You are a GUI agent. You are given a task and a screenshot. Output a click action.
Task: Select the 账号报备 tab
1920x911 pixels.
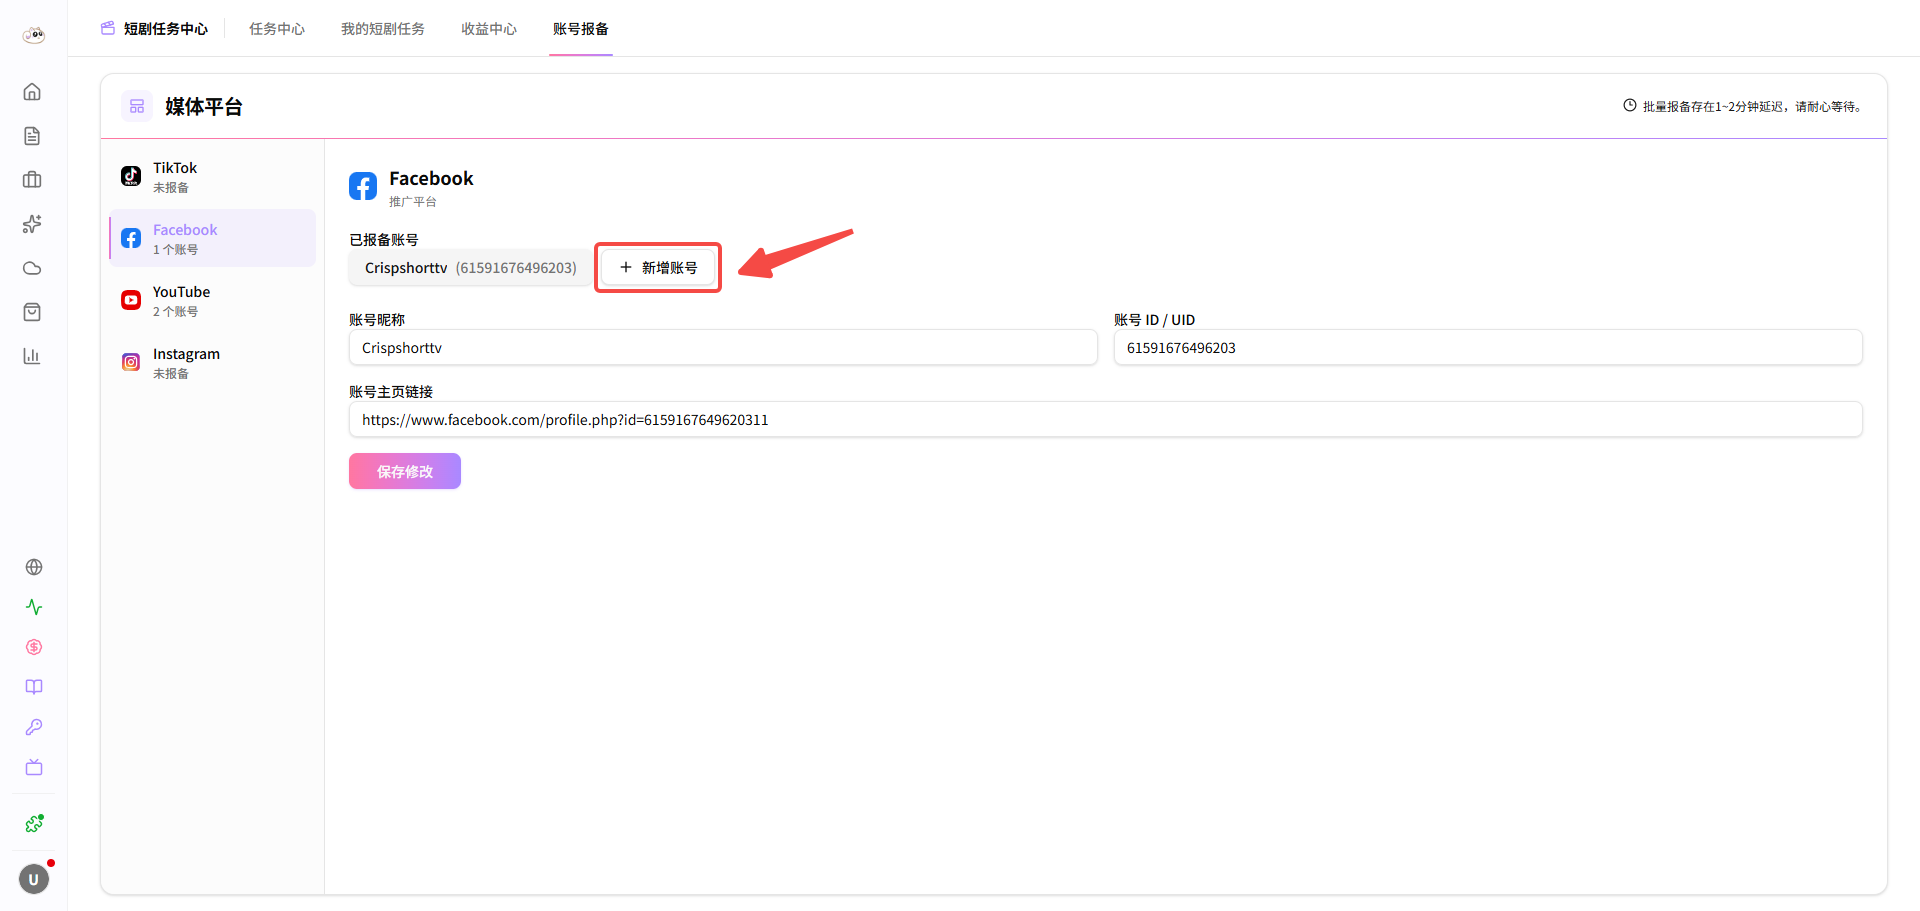click(581, 29)
